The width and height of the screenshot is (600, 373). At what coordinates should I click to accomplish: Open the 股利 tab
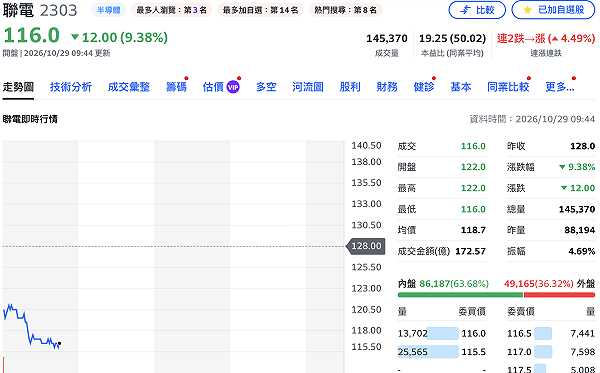click(x=350, y=87)
